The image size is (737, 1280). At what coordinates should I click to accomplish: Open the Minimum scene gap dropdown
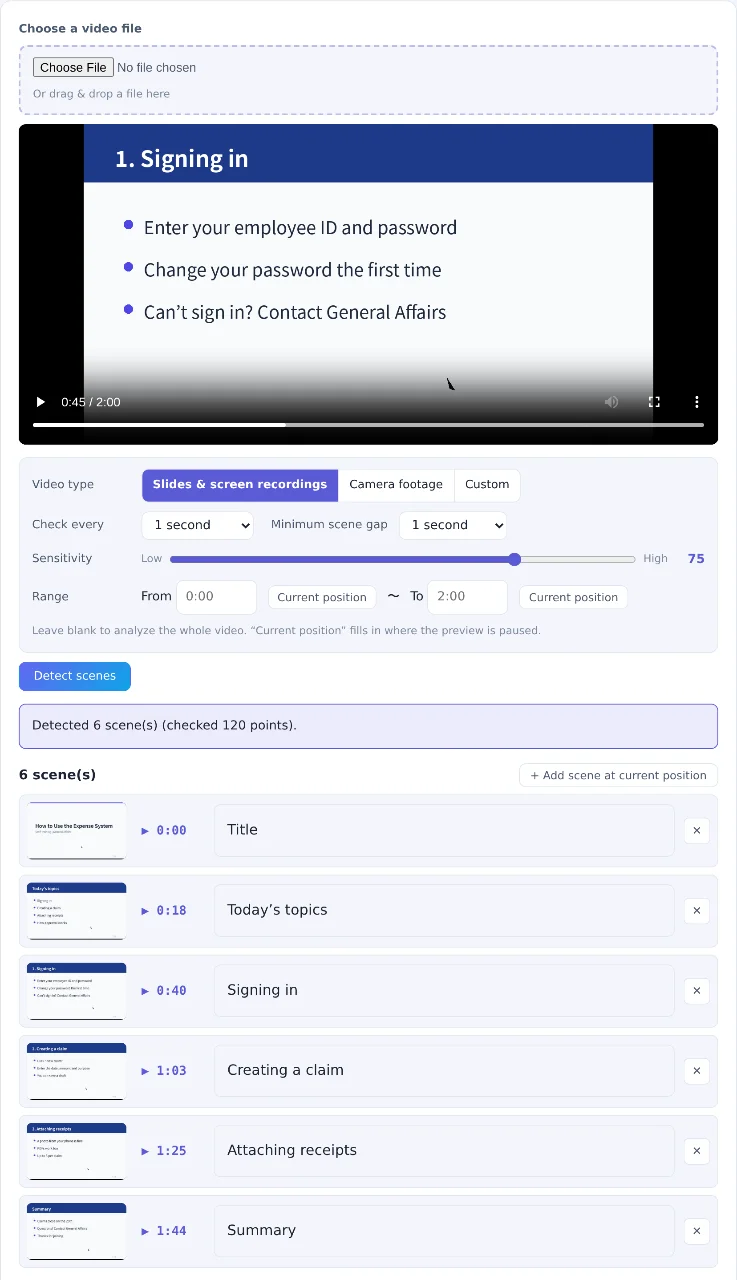pos(453,525)
